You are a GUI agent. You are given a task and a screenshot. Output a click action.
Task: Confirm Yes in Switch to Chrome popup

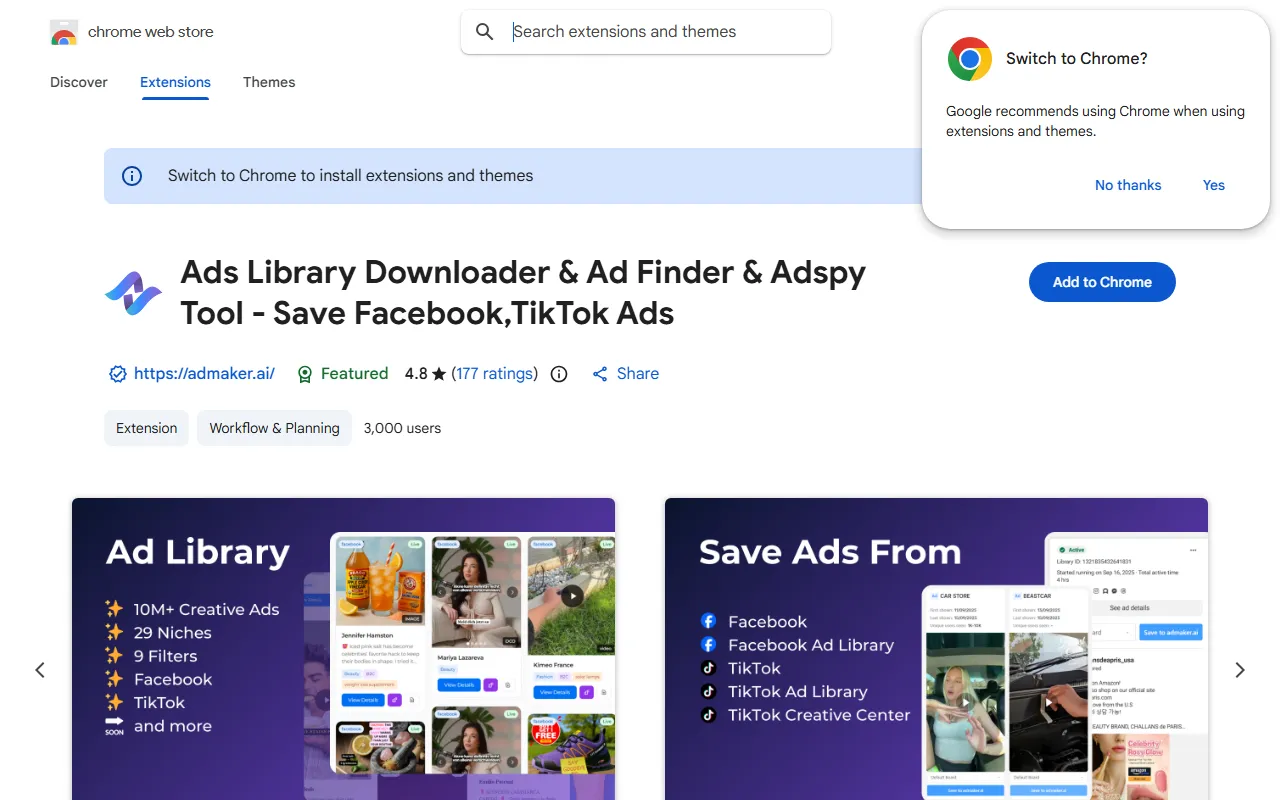(x=1213, y=185)
